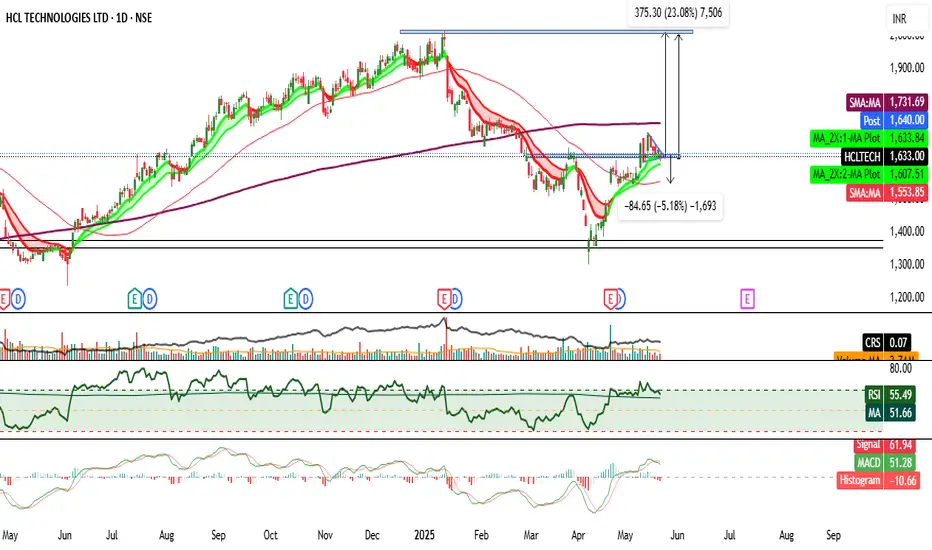Click the −84.65 (−5.18%) −1,693 measurement label
The image size is (932, 550).
click(670, 206)
